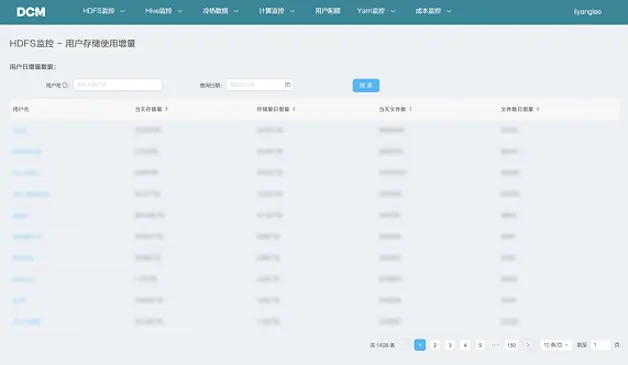Go to page 4
The image size is (628, 365).
pyautogui.click(x=465, y=345)
